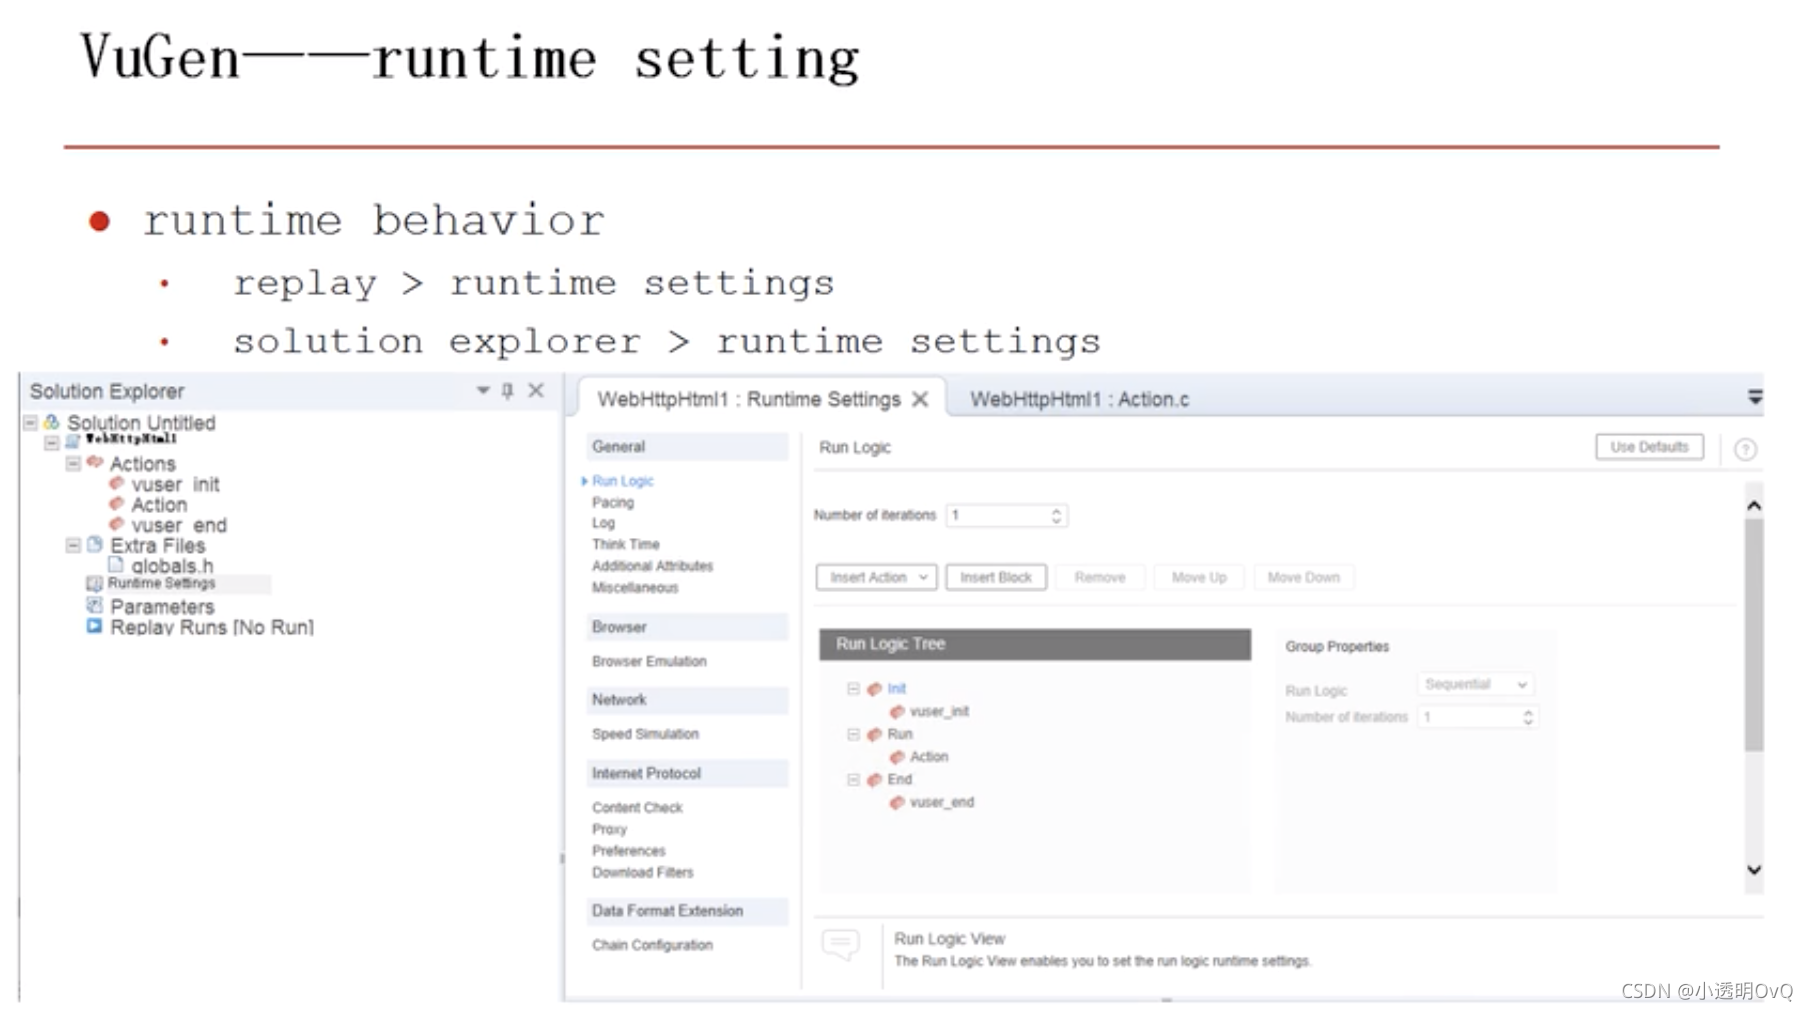This screenshot has width=1808, height=1012.
Task: Adjust the Number of iterations stepper arrows
Action: tap(1056, 515)
